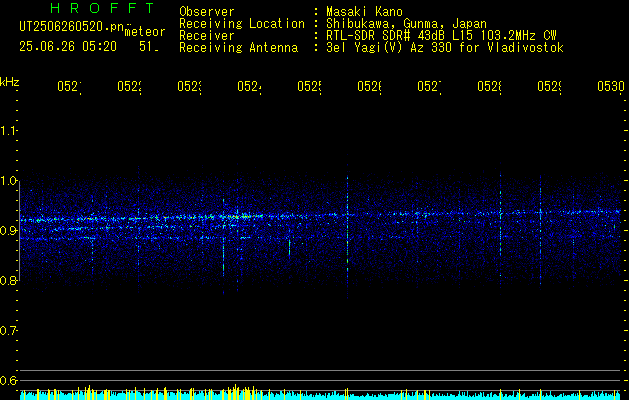This screenshot has width=629, height=400.
Task: Click the 0.7 kHz frequency label
Action: [8, 331]
